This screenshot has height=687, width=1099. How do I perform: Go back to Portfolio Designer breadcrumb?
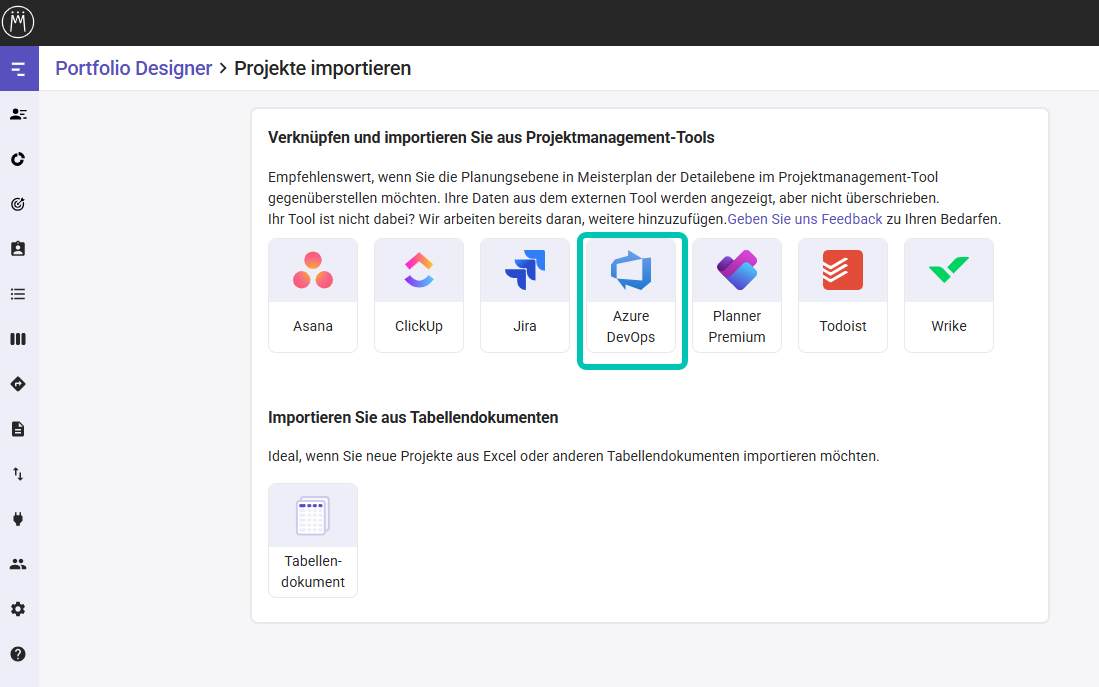(133, 68)
